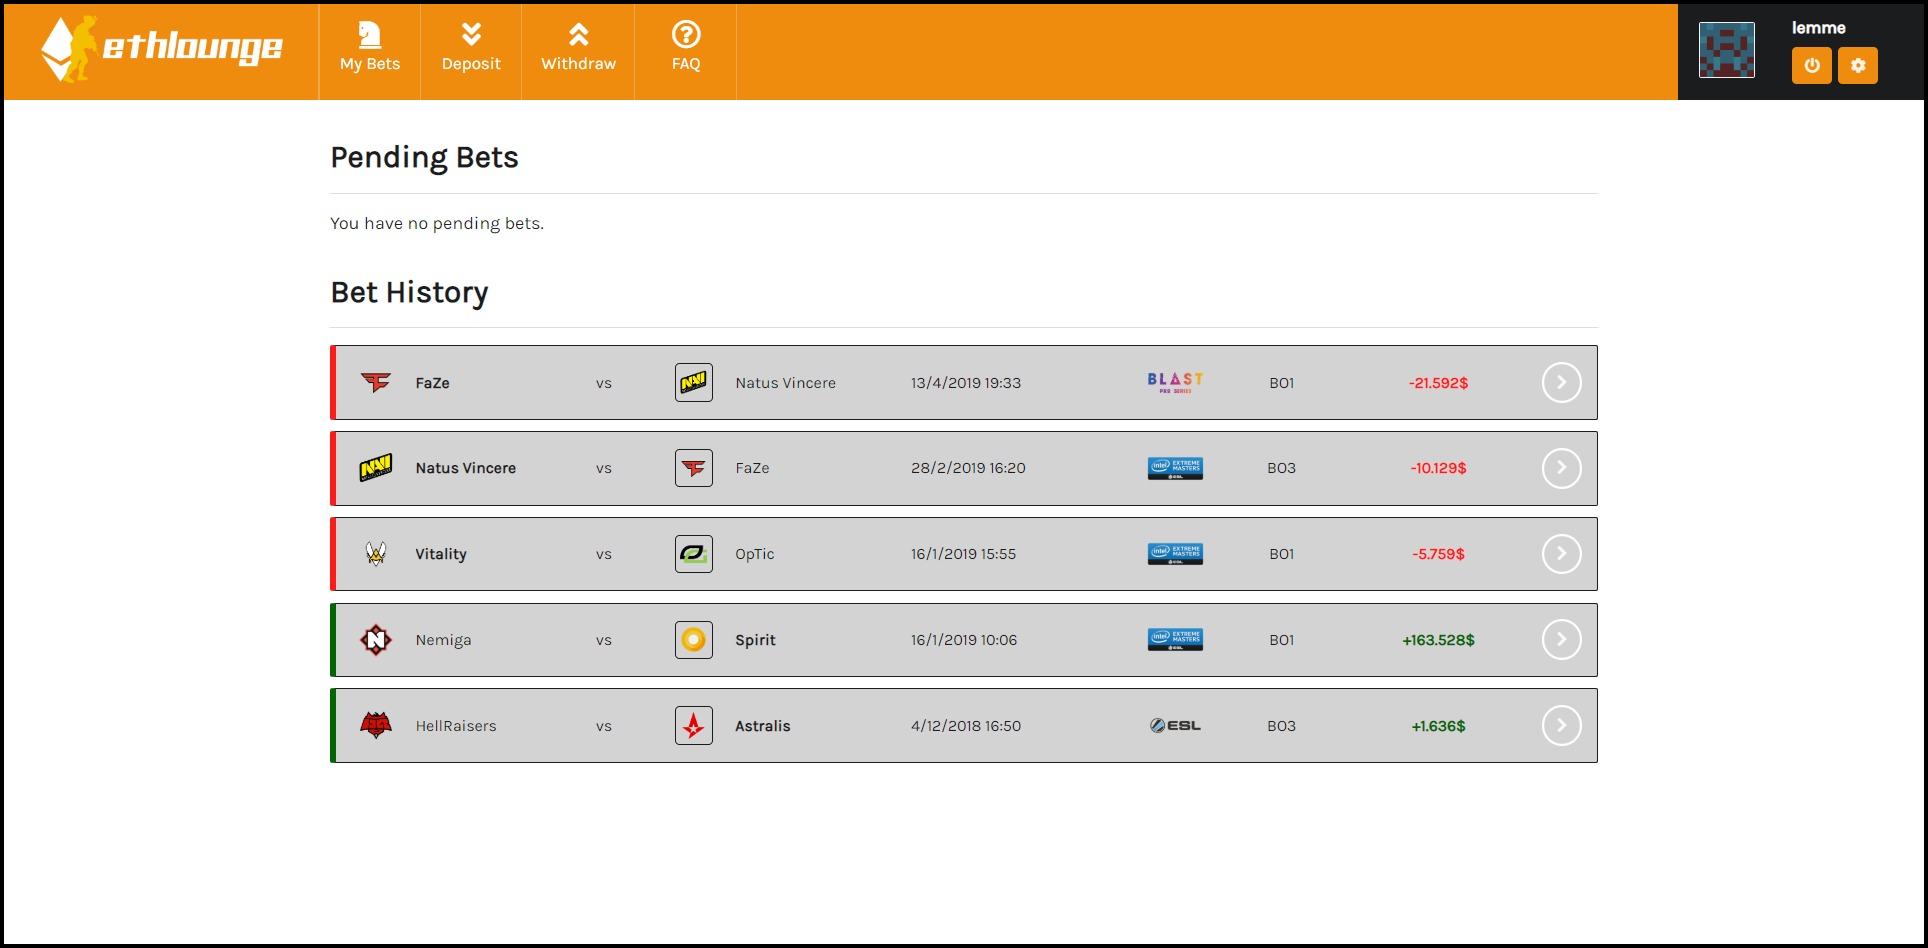Viewport: 1928px width, 948px height.
Task: Click the Nemiga team name
Action: point(443,640)
